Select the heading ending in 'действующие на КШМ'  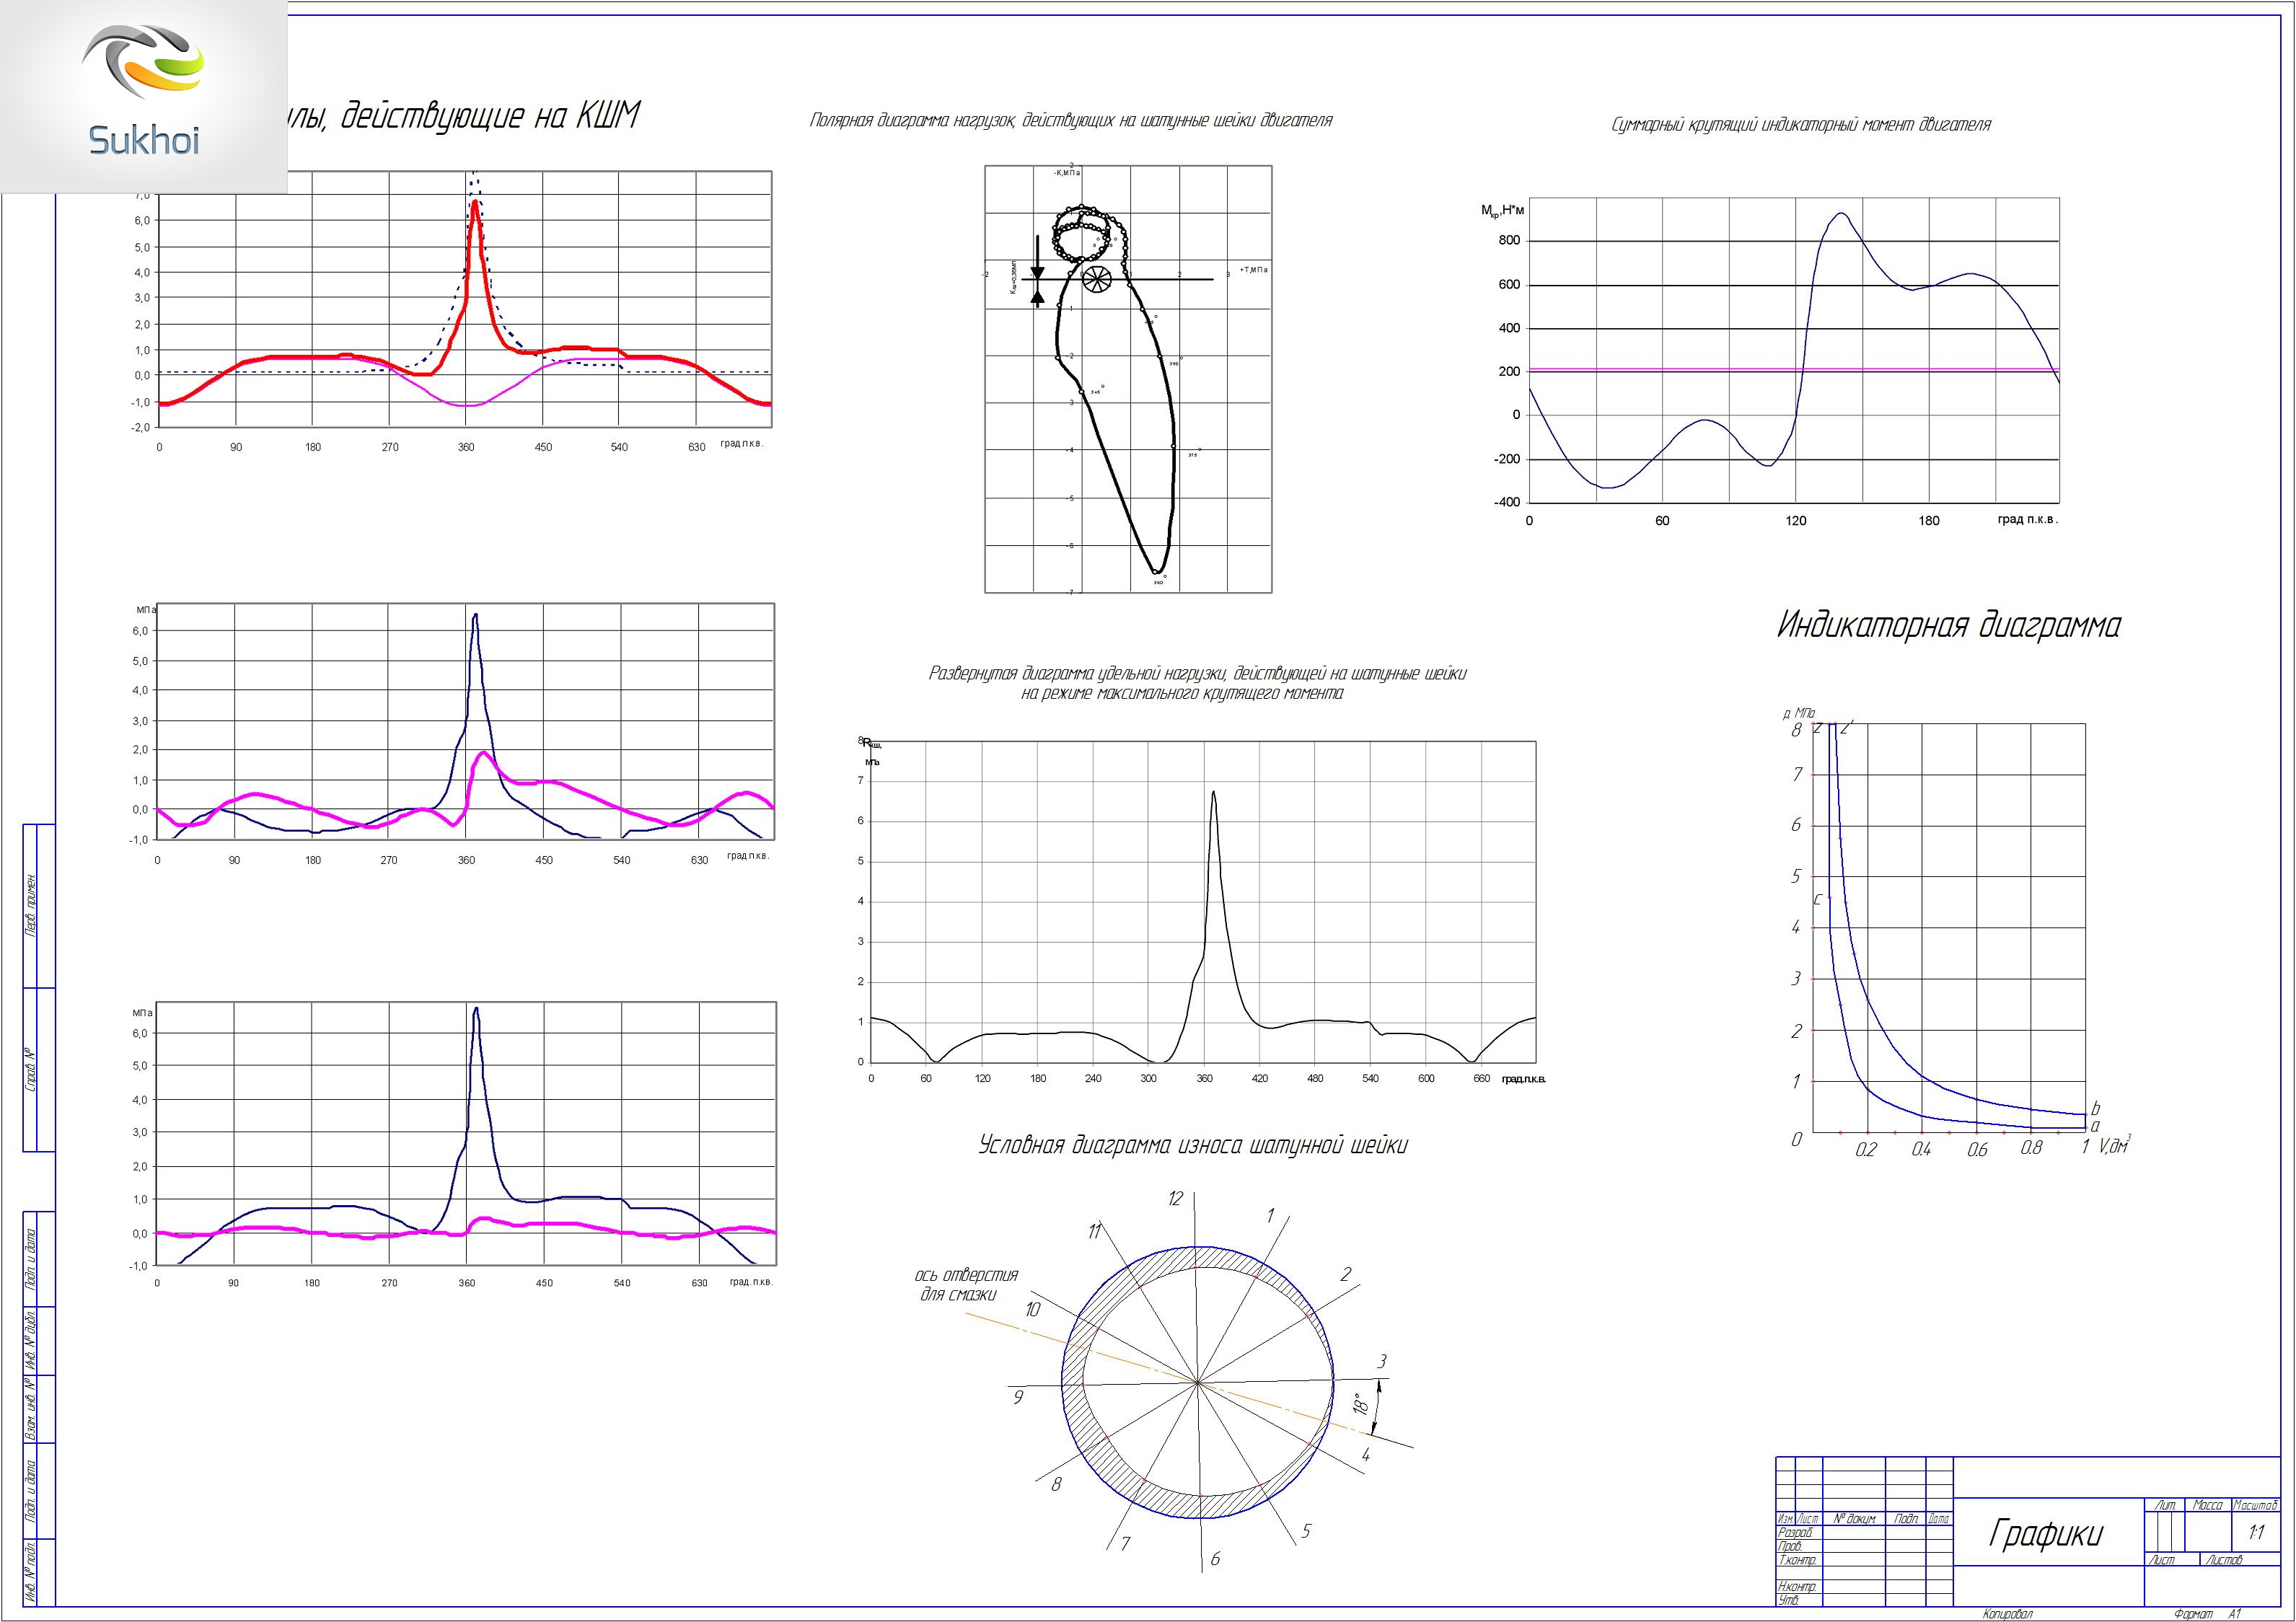464,117
